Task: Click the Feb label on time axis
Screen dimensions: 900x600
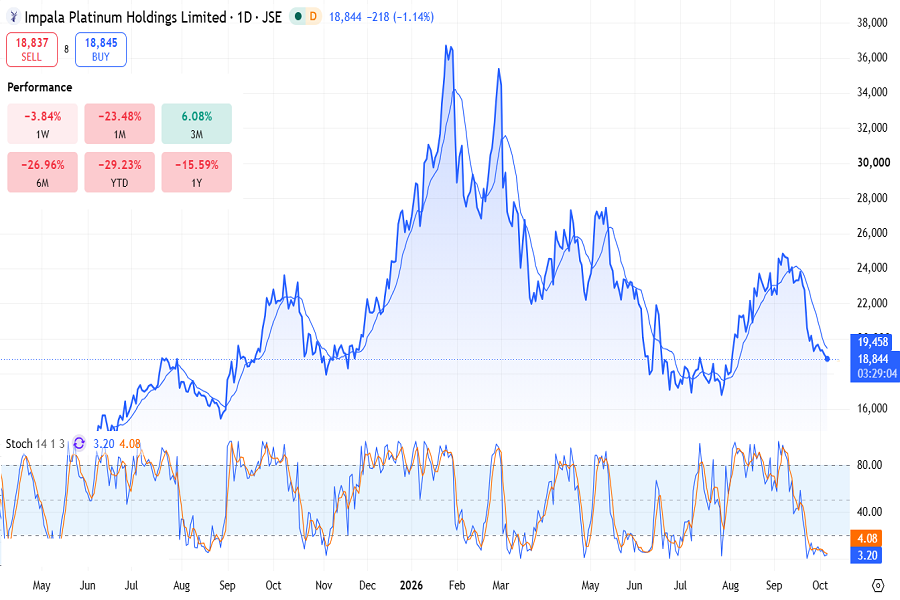Action: pos(457,586)
